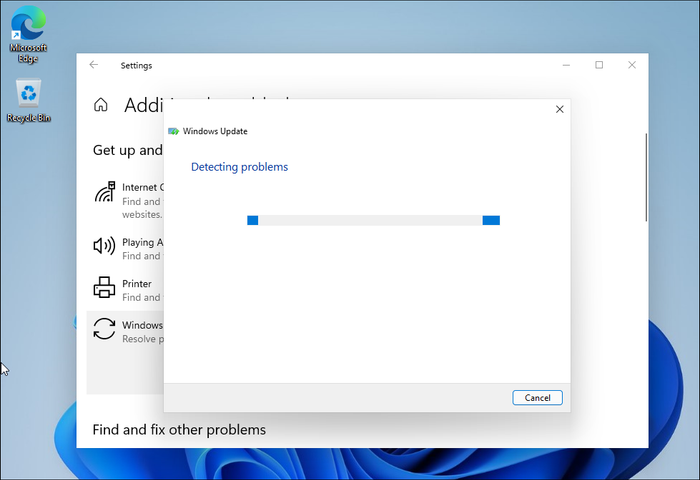Click the Settings home icon
700x480 pixels.
[x=101, y=105]
